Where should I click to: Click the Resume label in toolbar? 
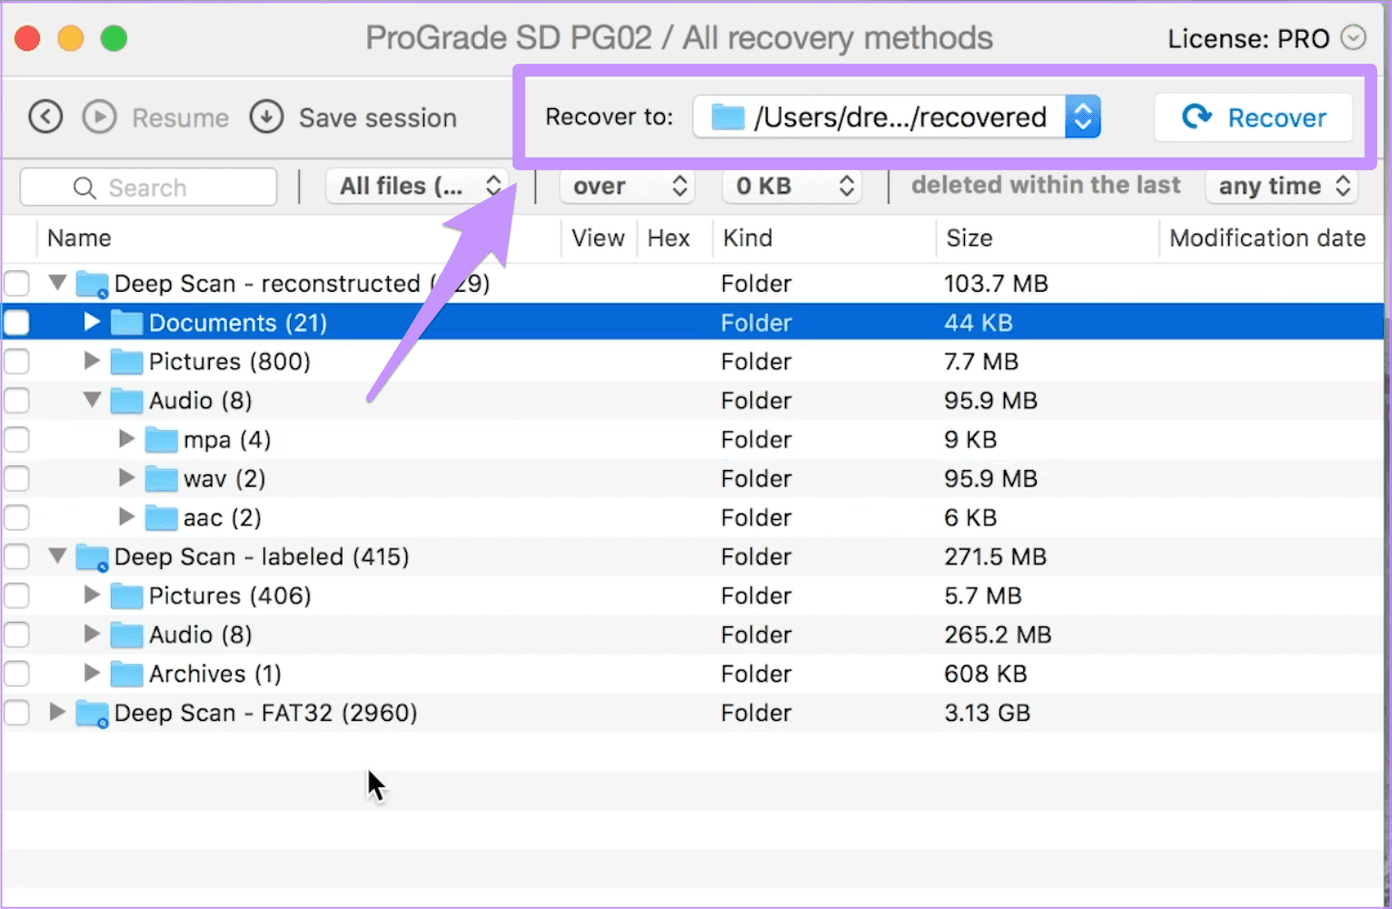pyautogui.click(x=180, y=118)
